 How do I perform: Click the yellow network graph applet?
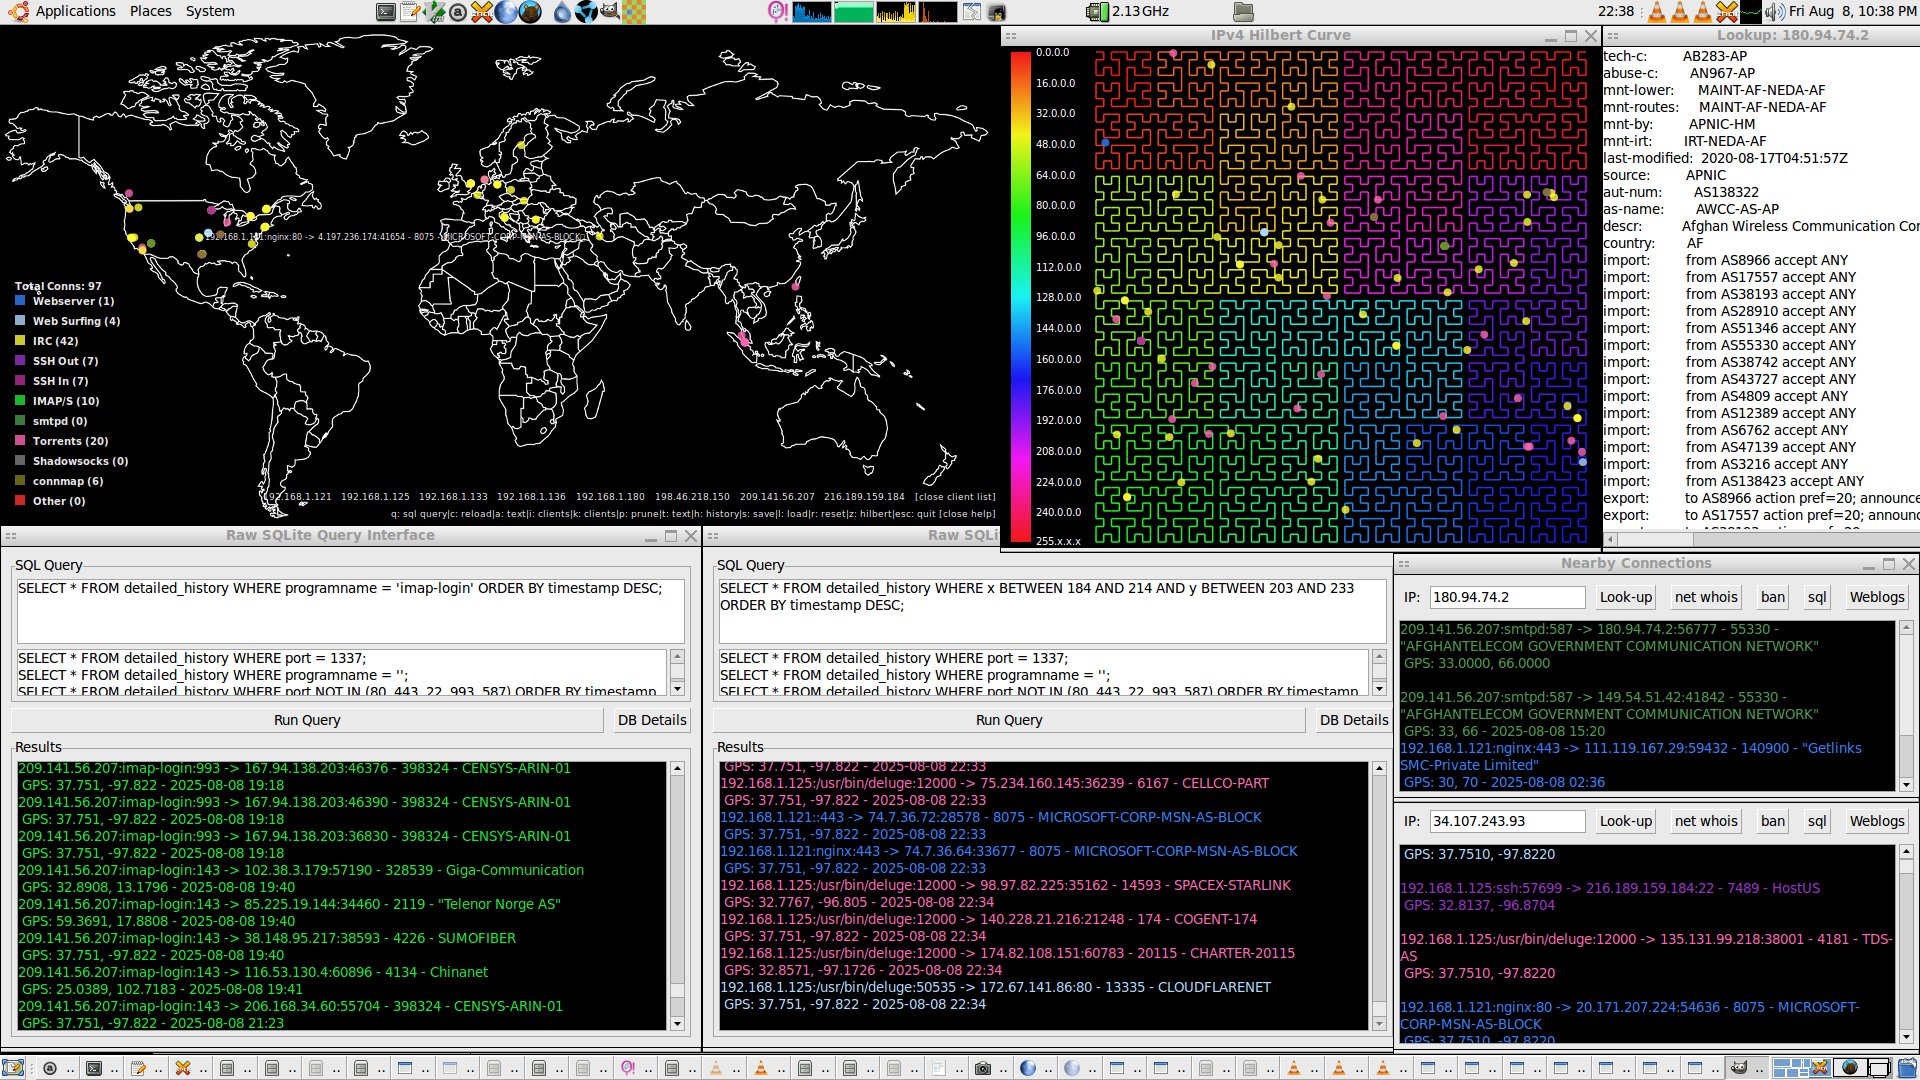[x=896, y=12]
